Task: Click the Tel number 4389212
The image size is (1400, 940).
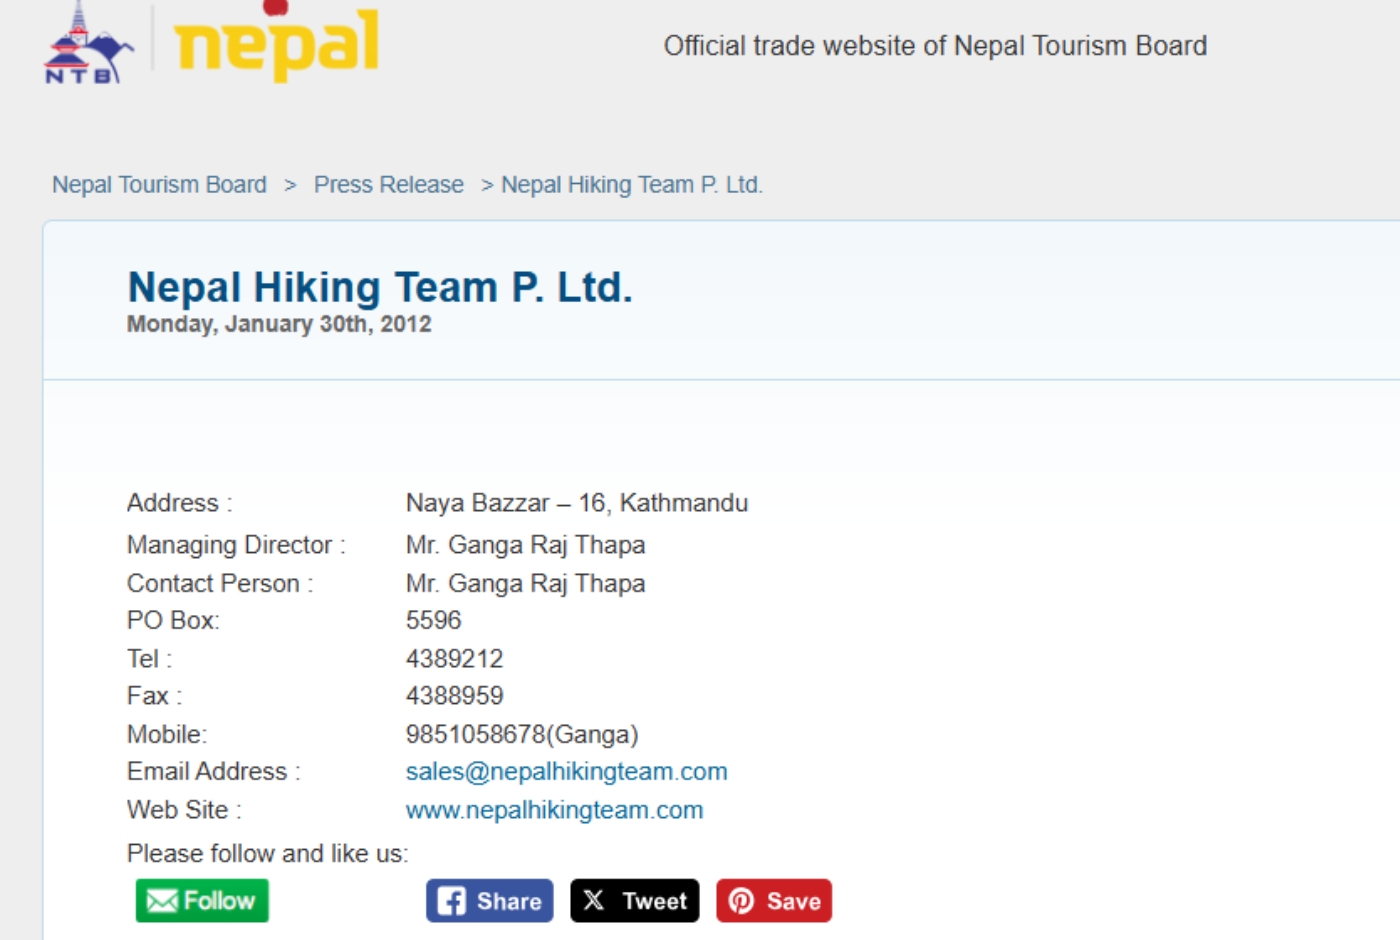Action: [x=454, y=659]
